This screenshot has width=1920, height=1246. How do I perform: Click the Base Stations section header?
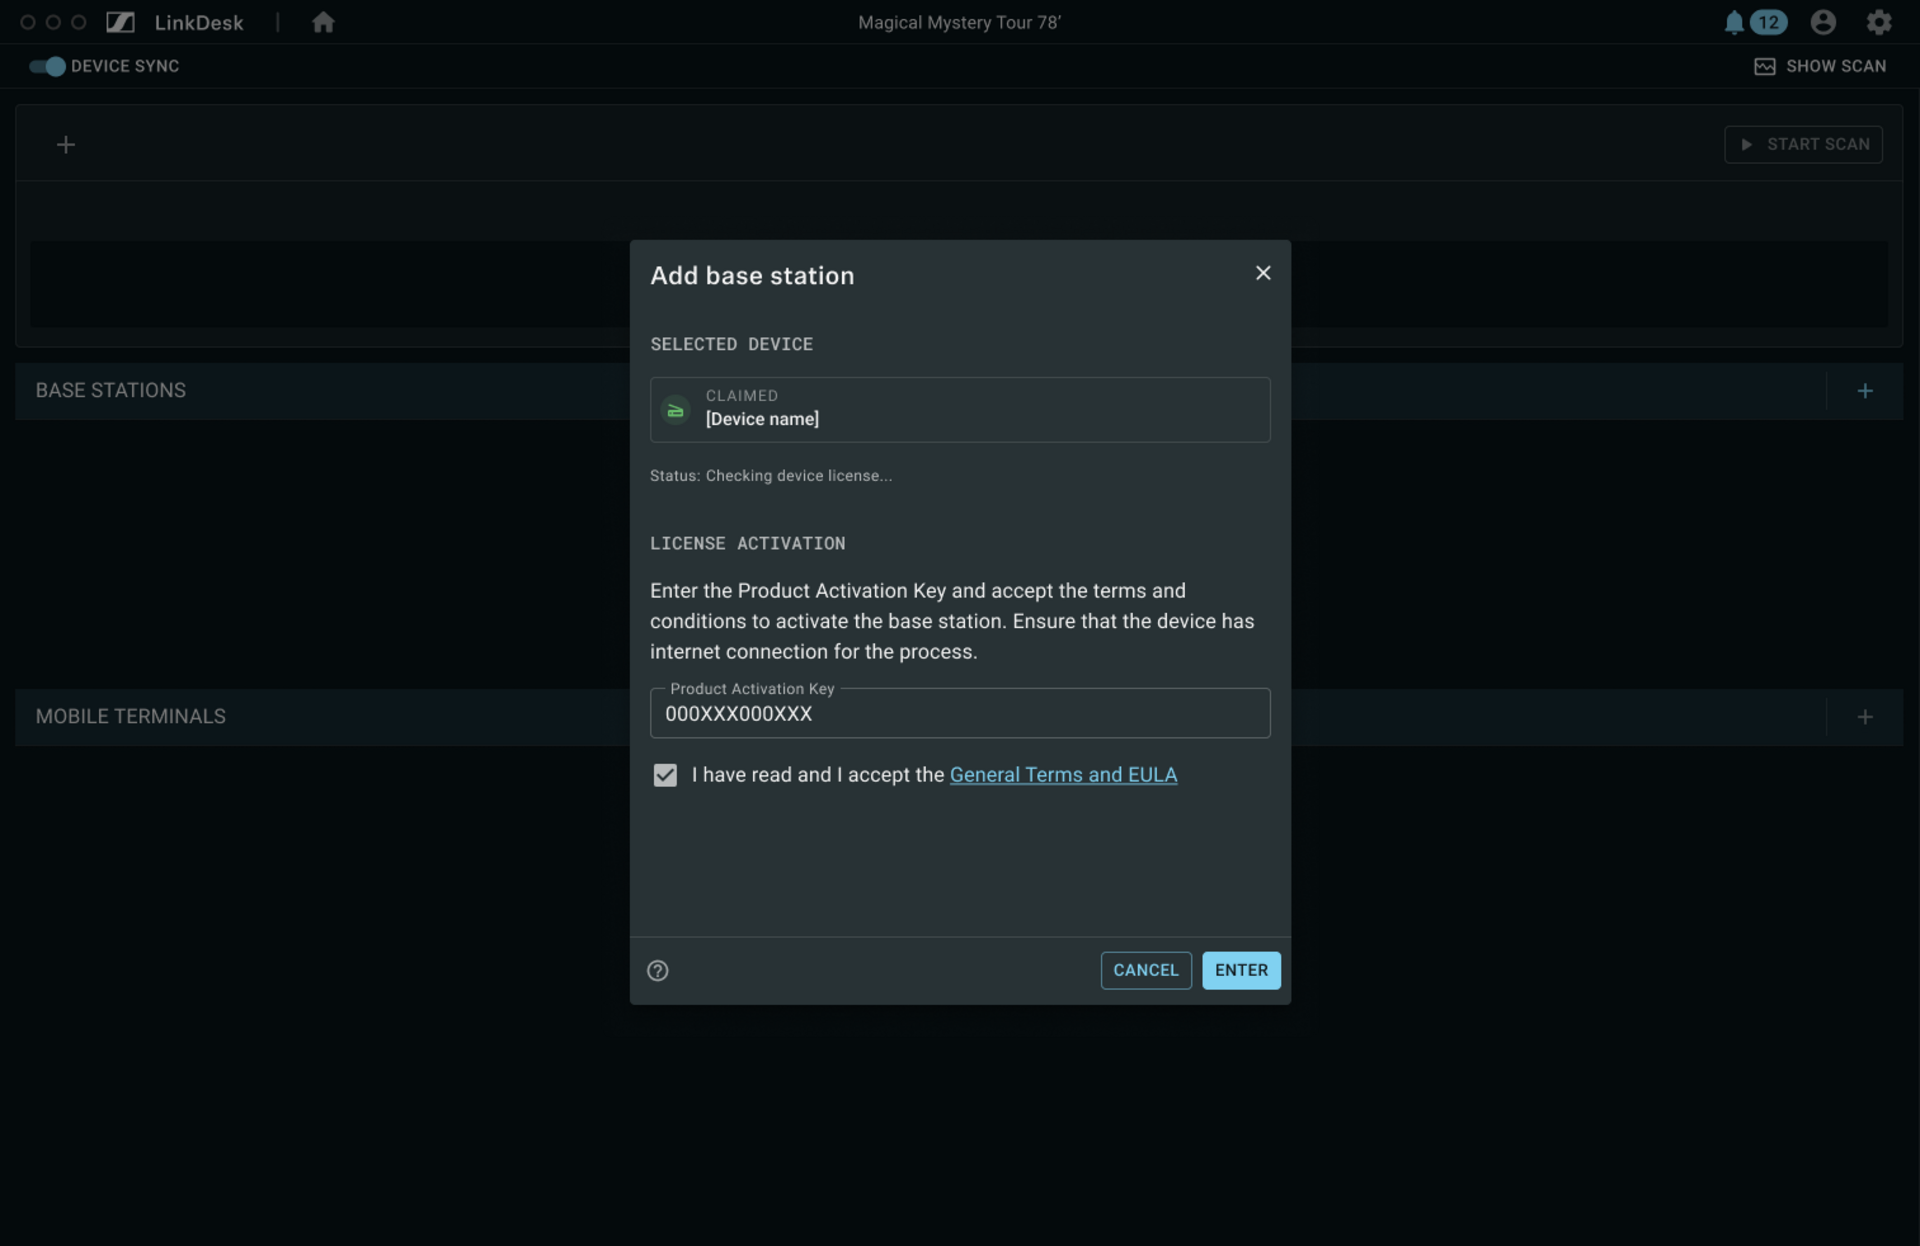(x=110, y=391)
